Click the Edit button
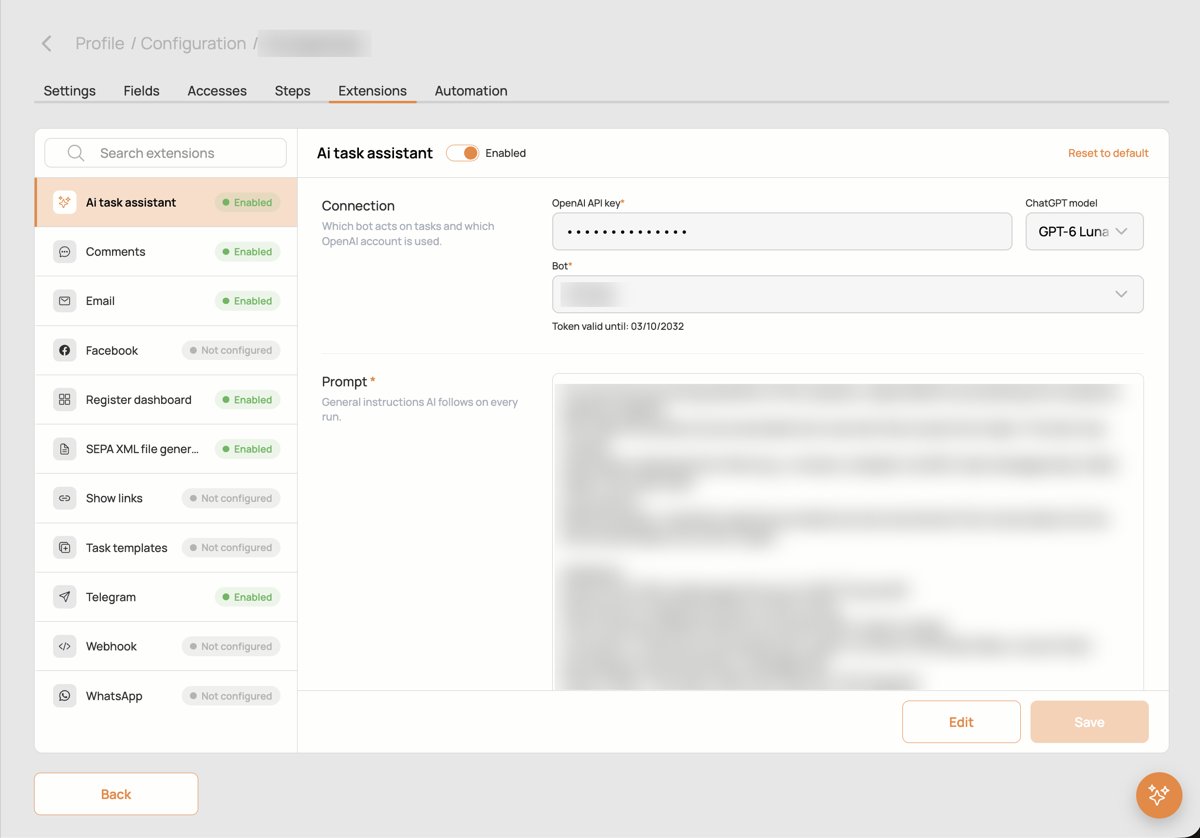 coord(961,722)
